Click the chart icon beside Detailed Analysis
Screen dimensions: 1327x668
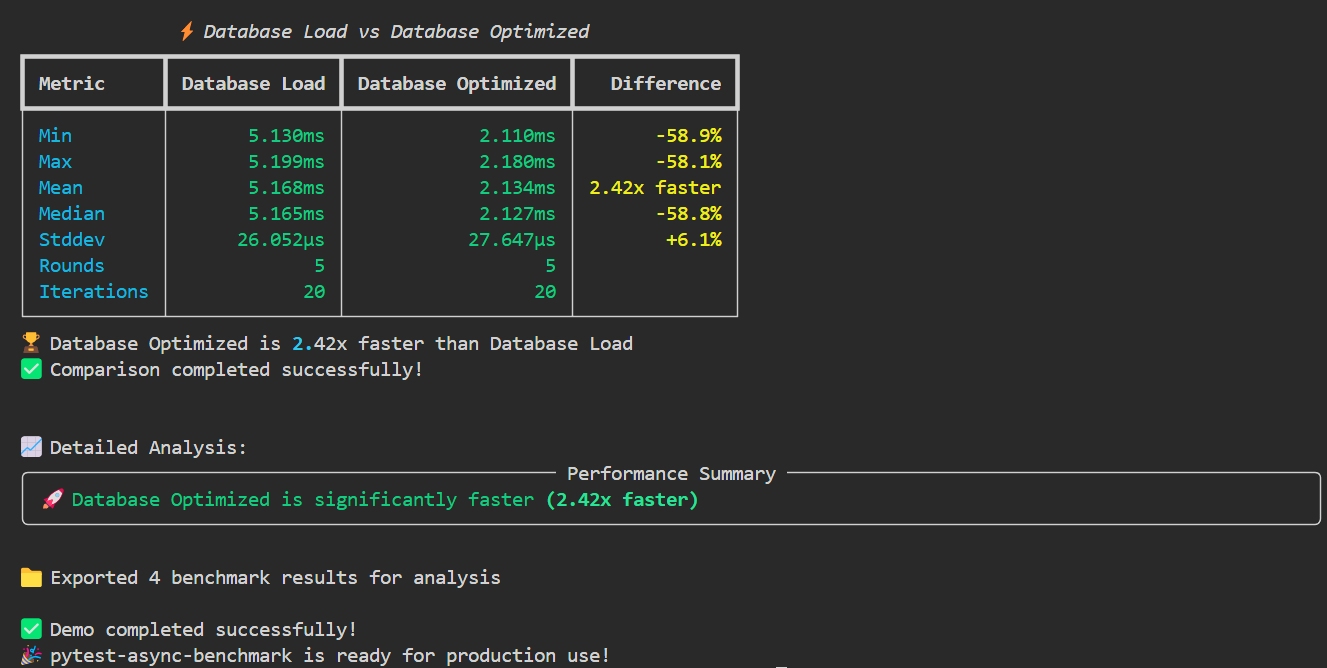click(x=31, y=448)
